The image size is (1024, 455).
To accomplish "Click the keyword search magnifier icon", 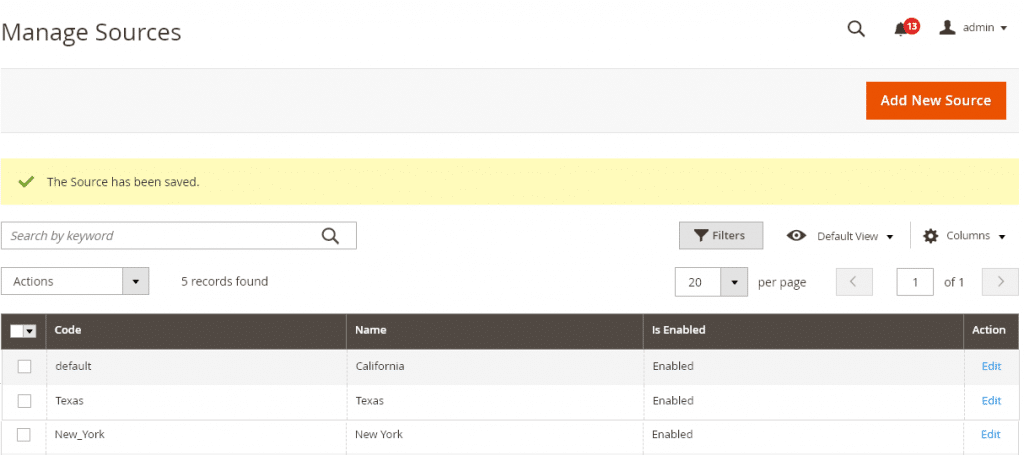I will [330, 236].
